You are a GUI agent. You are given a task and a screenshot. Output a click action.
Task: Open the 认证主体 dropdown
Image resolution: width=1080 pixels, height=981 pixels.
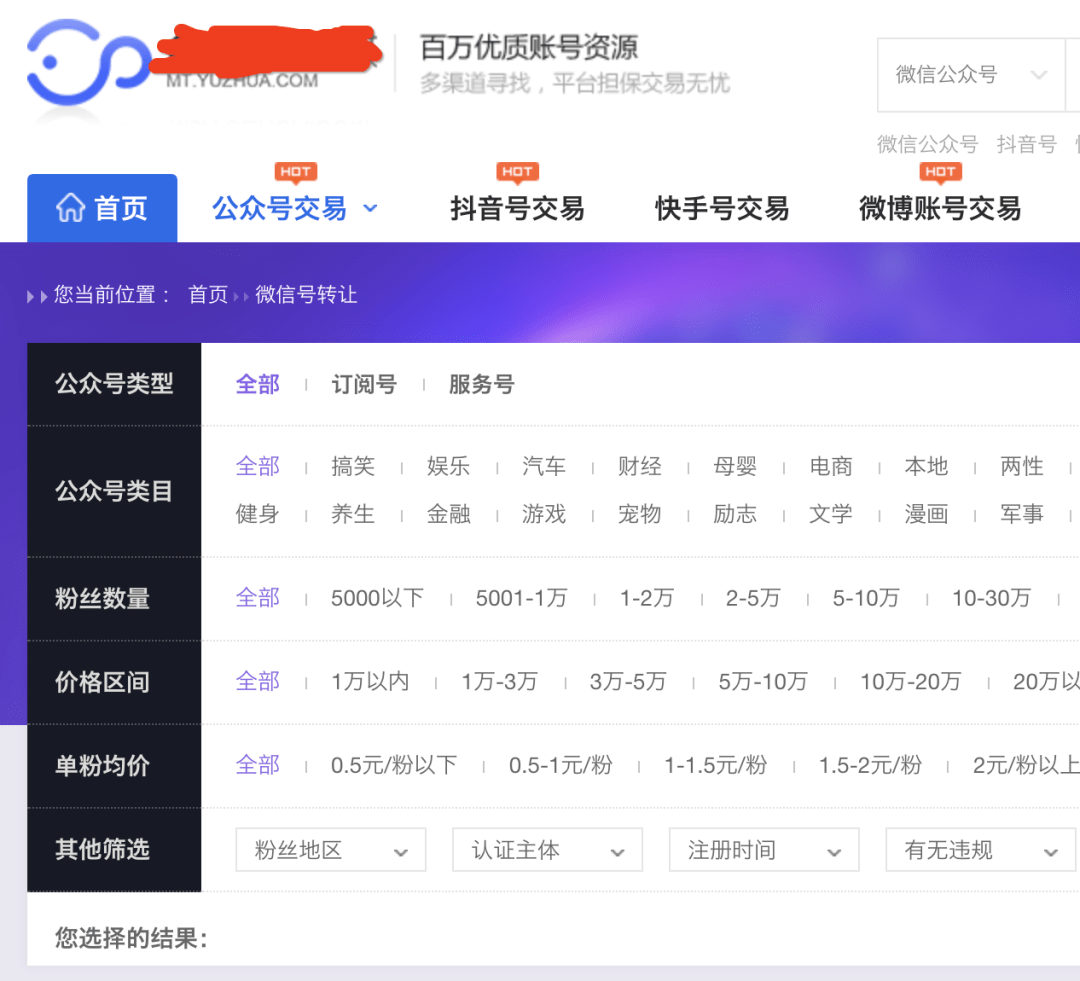pos(548,850)
